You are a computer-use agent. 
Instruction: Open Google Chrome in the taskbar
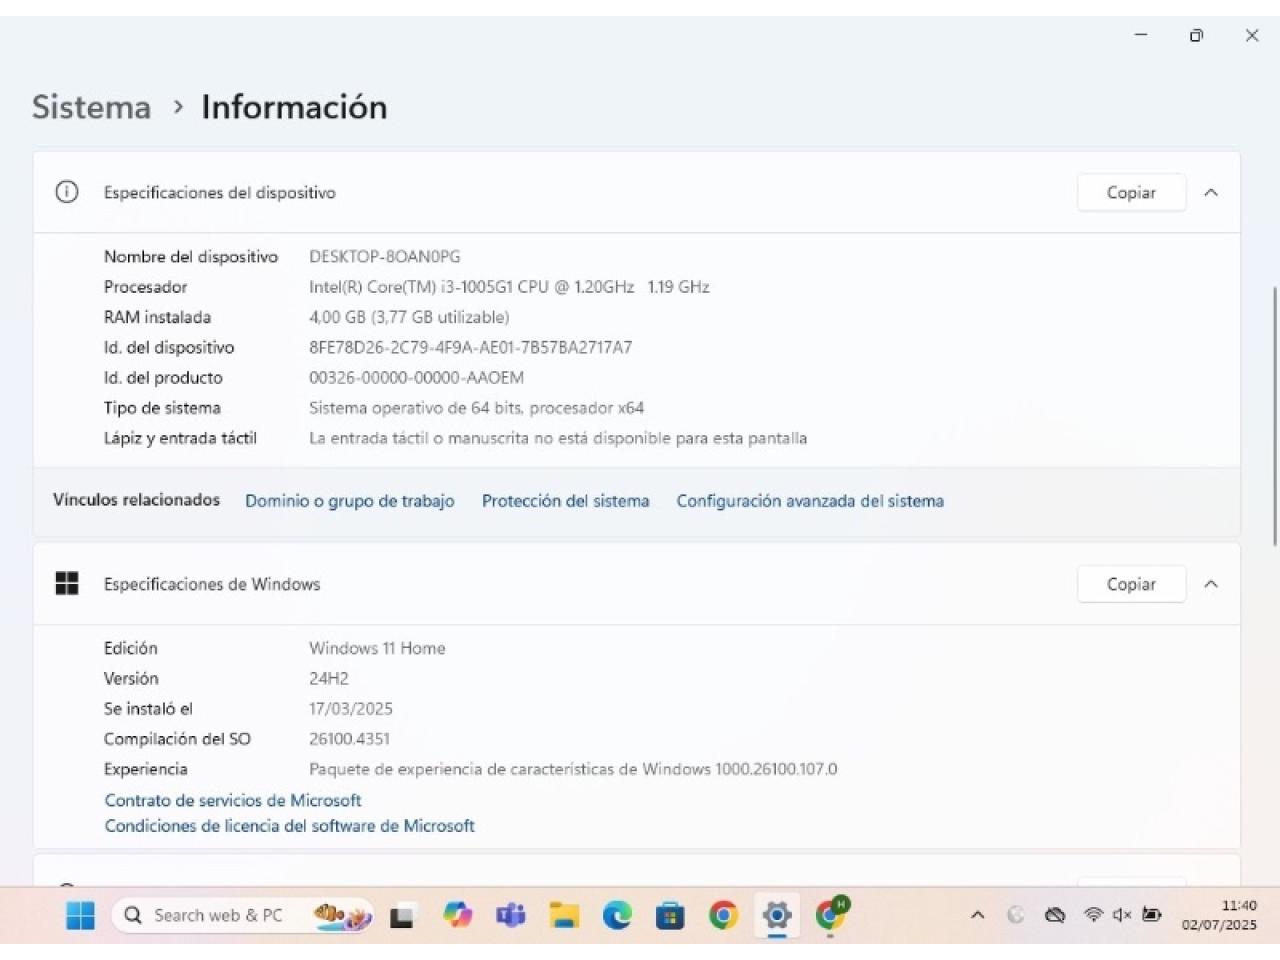coord(723,915)
